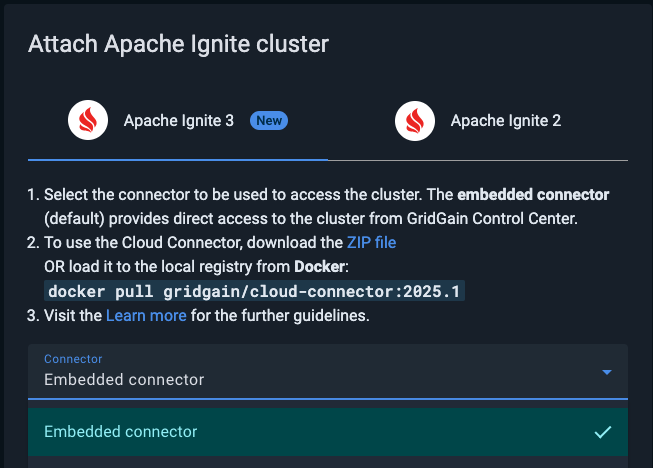
Task: Expand the Connector dropdown arrow
Action: pos(606,372)
